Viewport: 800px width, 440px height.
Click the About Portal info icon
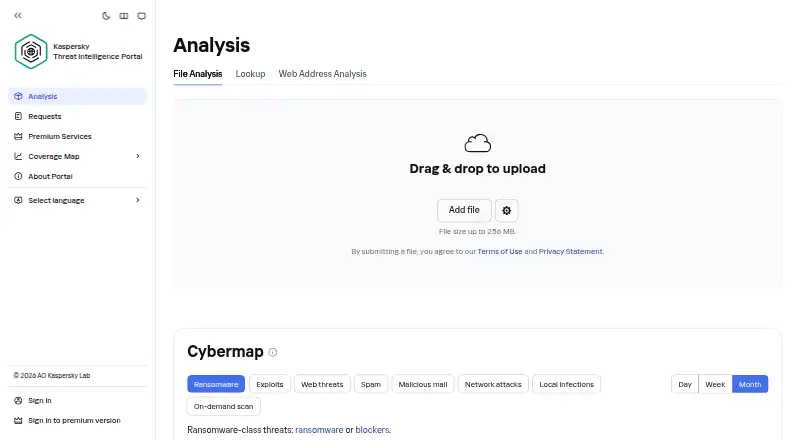(x=18, y=176)
